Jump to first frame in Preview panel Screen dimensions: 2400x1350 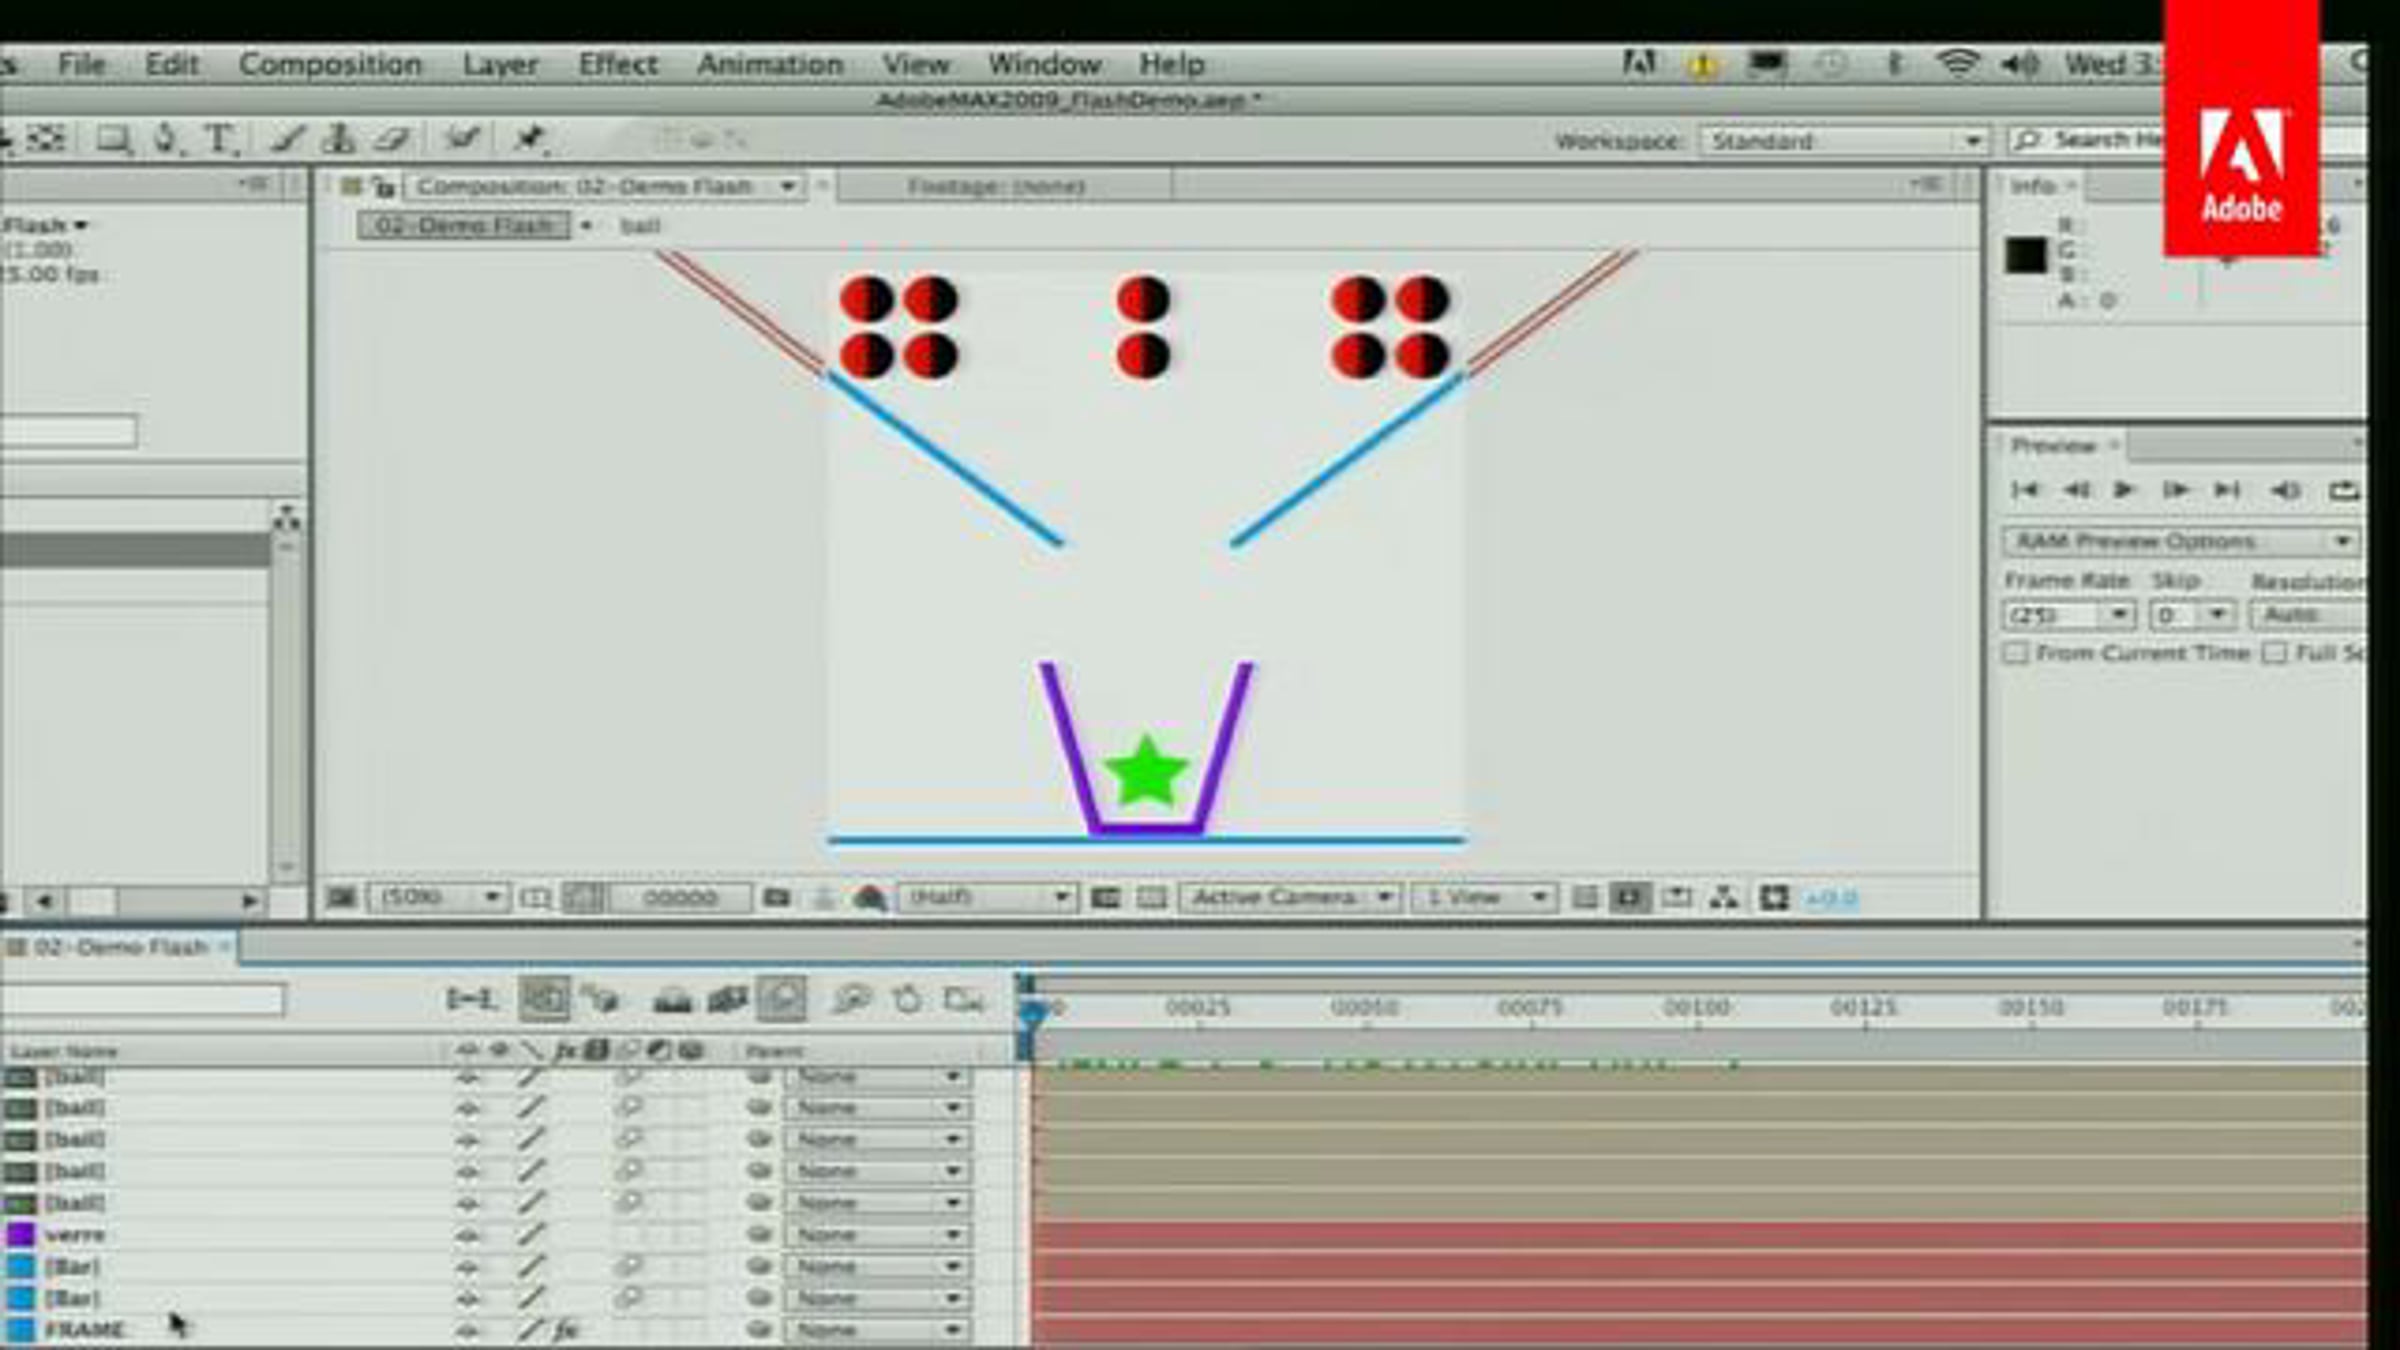(x=2025, y=490)
